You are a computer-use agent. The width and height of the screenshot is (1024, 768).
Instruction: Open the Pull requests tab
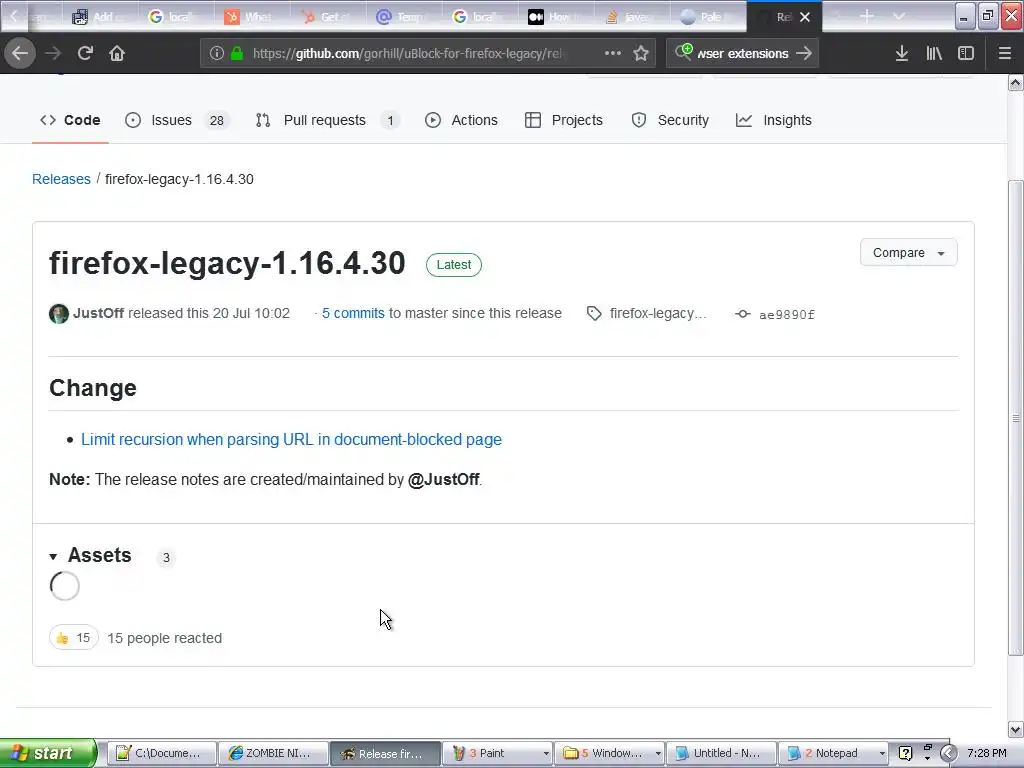[328, 120]
